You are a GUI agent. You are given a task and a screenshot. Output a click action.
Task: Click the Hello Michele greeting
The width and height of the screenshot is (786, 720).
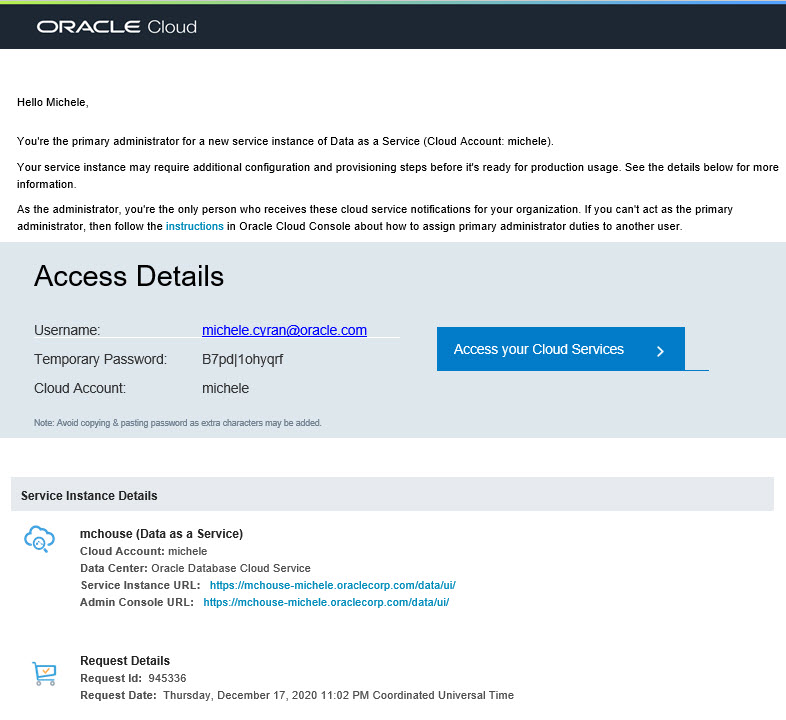(x=53, y=102)
